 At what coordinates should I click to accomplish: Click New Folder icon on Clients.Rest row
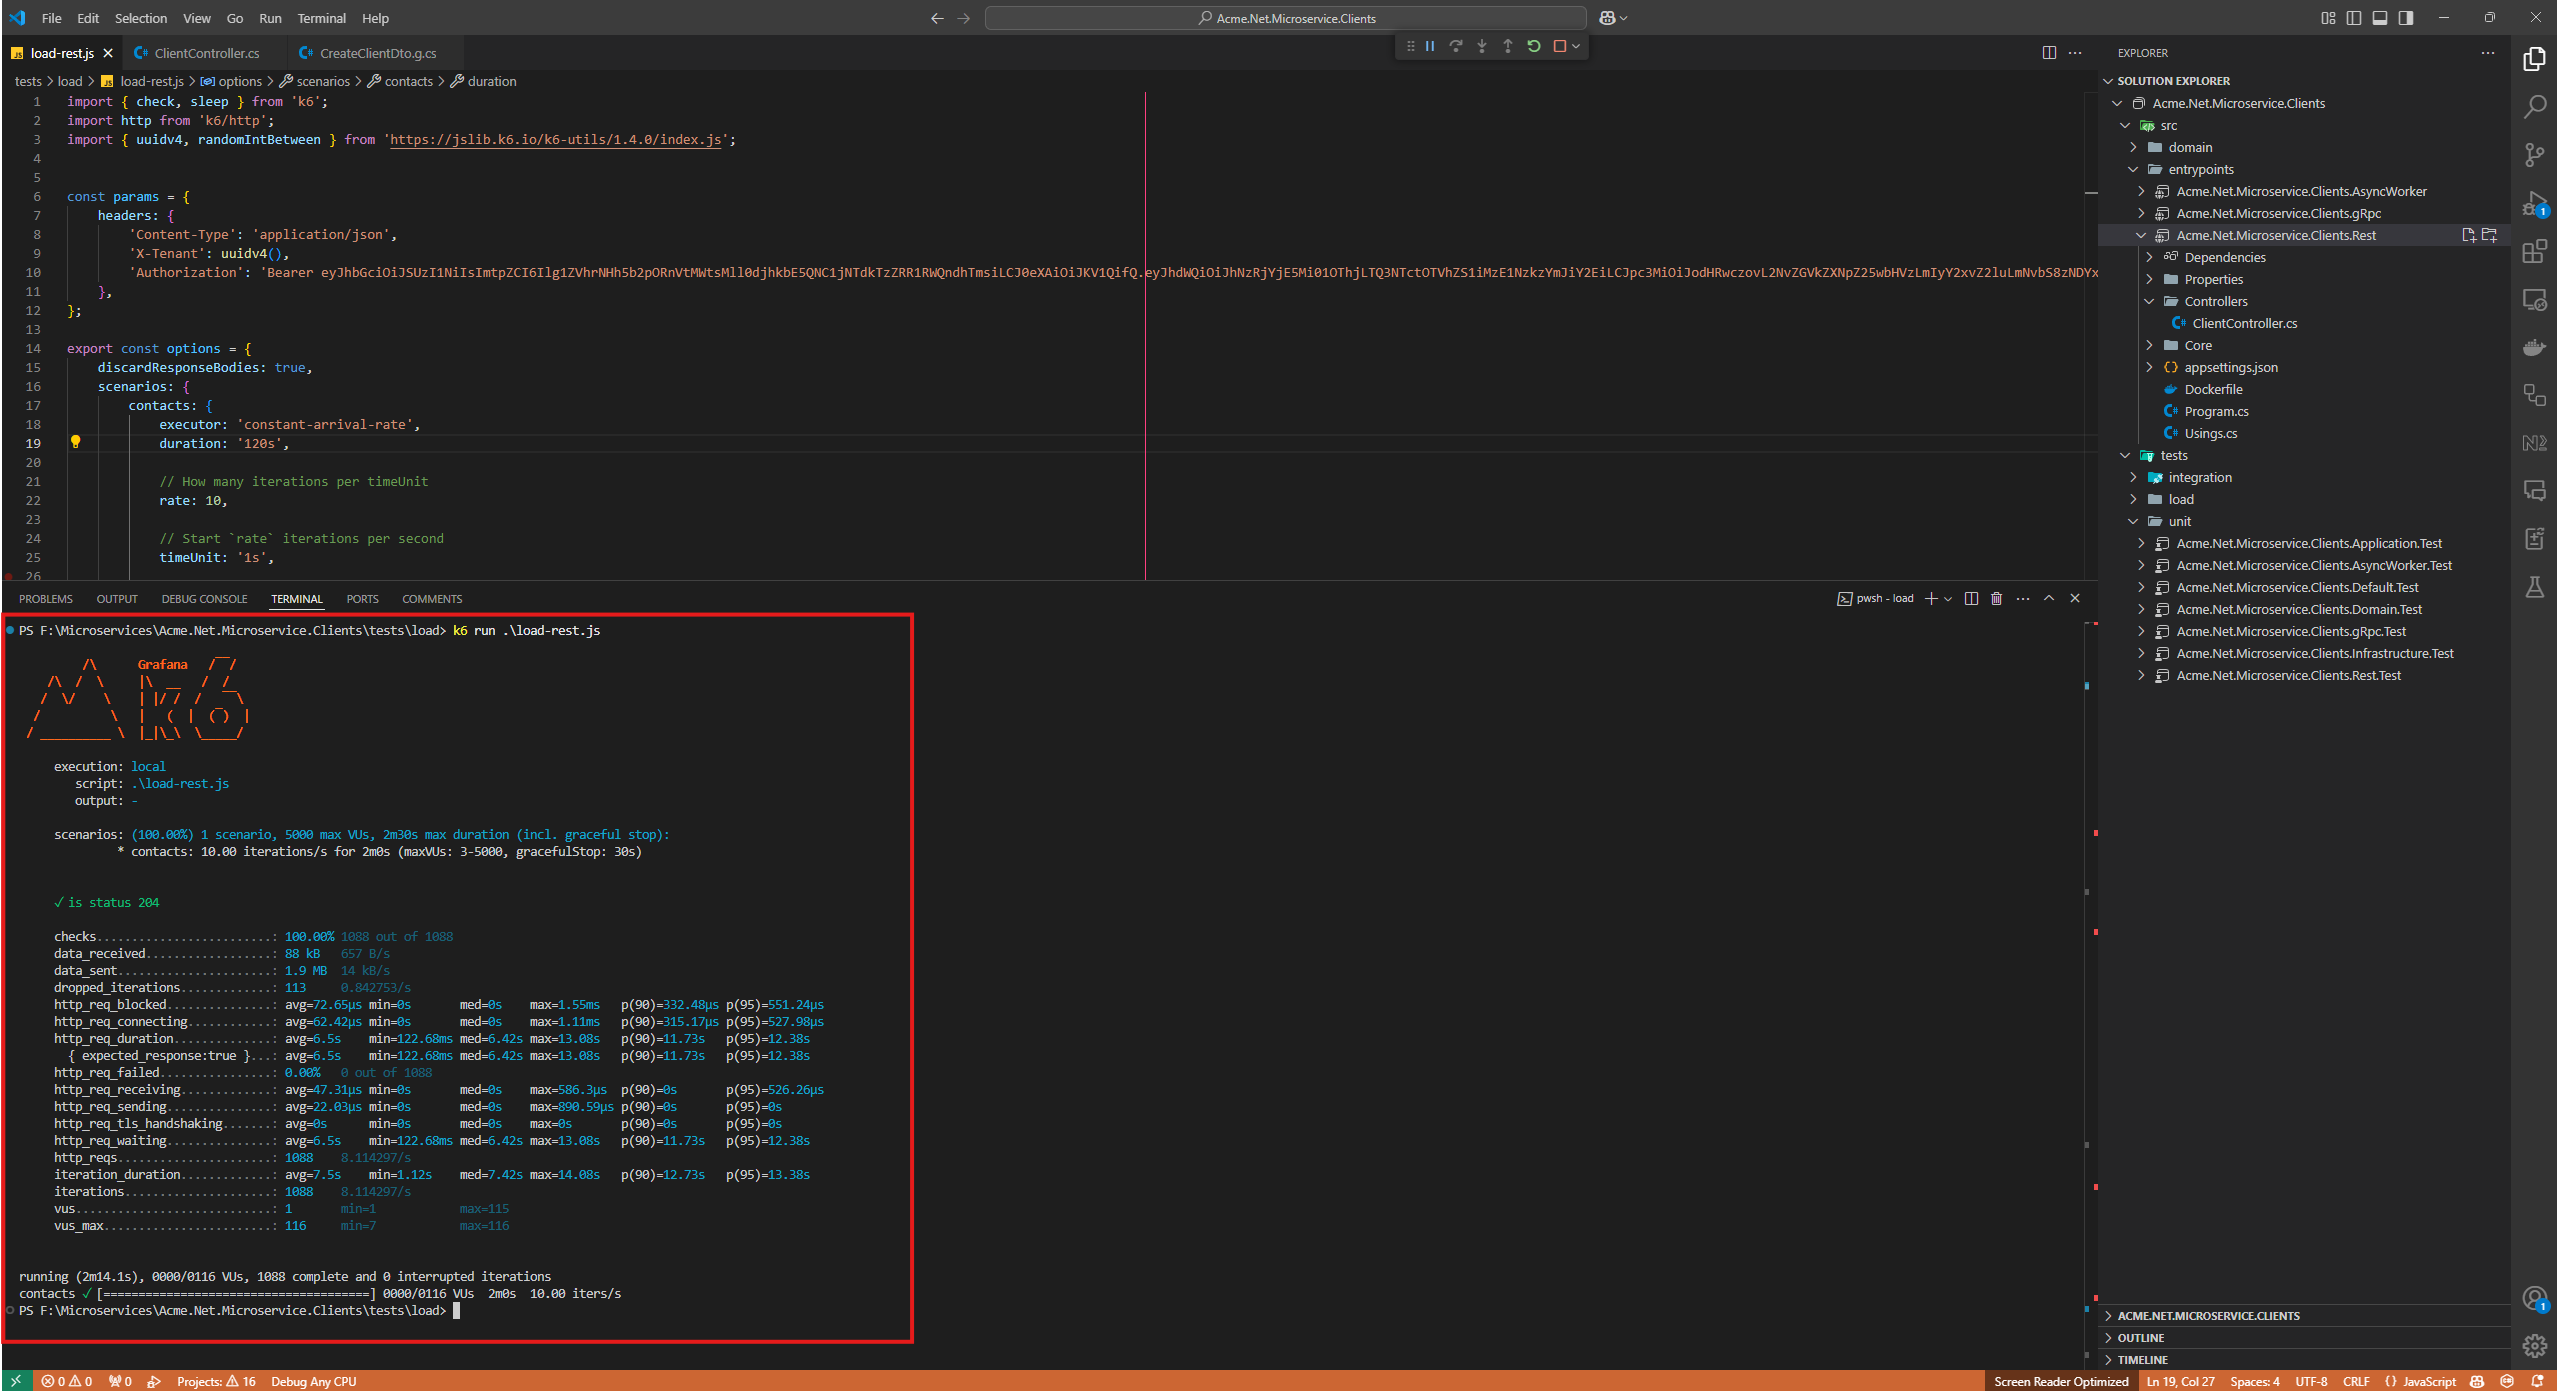coord(2490,235)
